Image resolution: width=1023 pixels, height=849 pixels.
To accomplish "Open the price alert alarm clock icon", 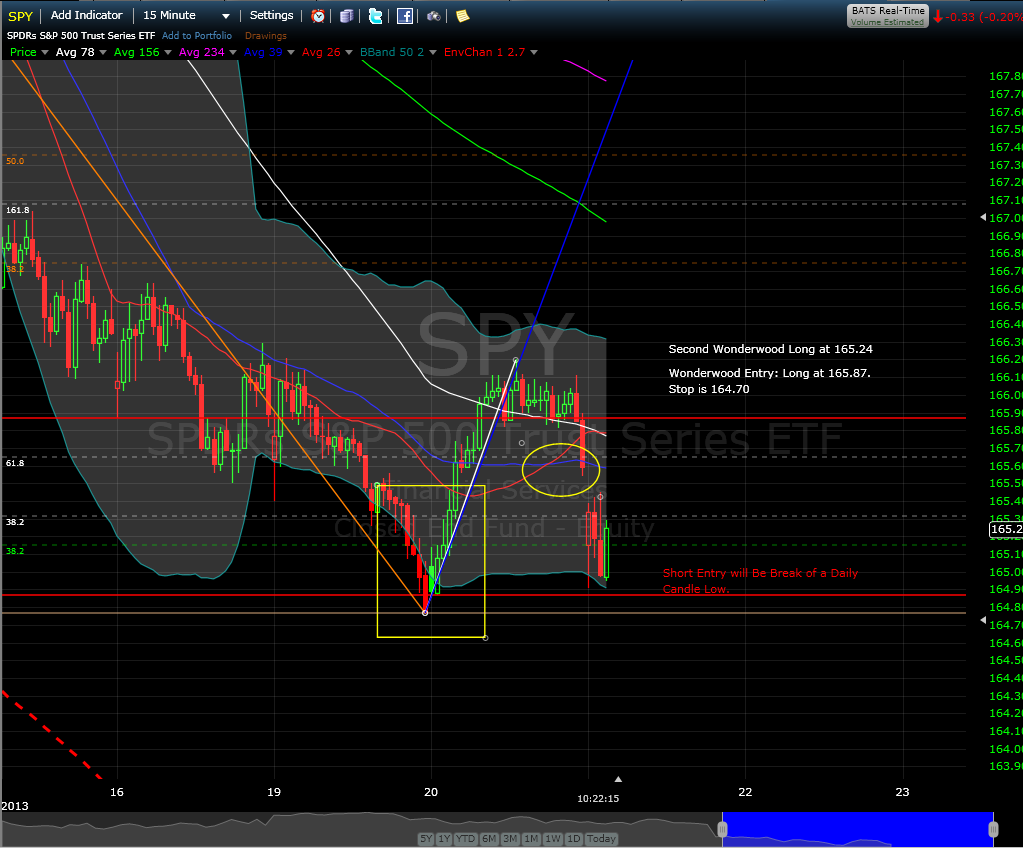I will (x=318, y=16).
